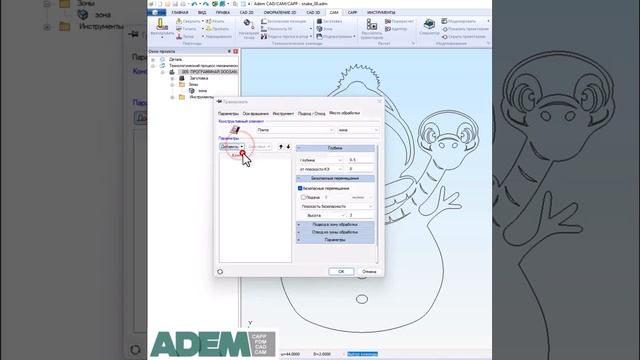Viewport: 640px width, 360px height.
Task: Open the от плоскости КЭ dropdown
Action: [x=320, y=169]
